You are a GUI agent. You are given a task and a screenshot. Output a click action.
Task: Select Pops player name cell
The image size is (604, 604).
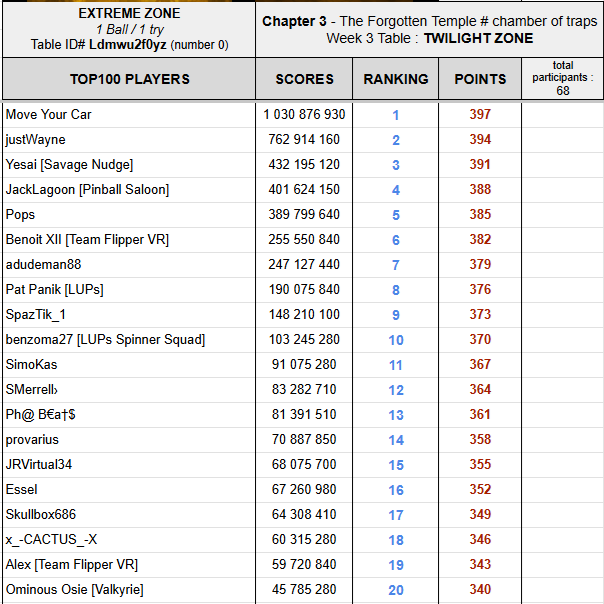(x=21, y=215)
